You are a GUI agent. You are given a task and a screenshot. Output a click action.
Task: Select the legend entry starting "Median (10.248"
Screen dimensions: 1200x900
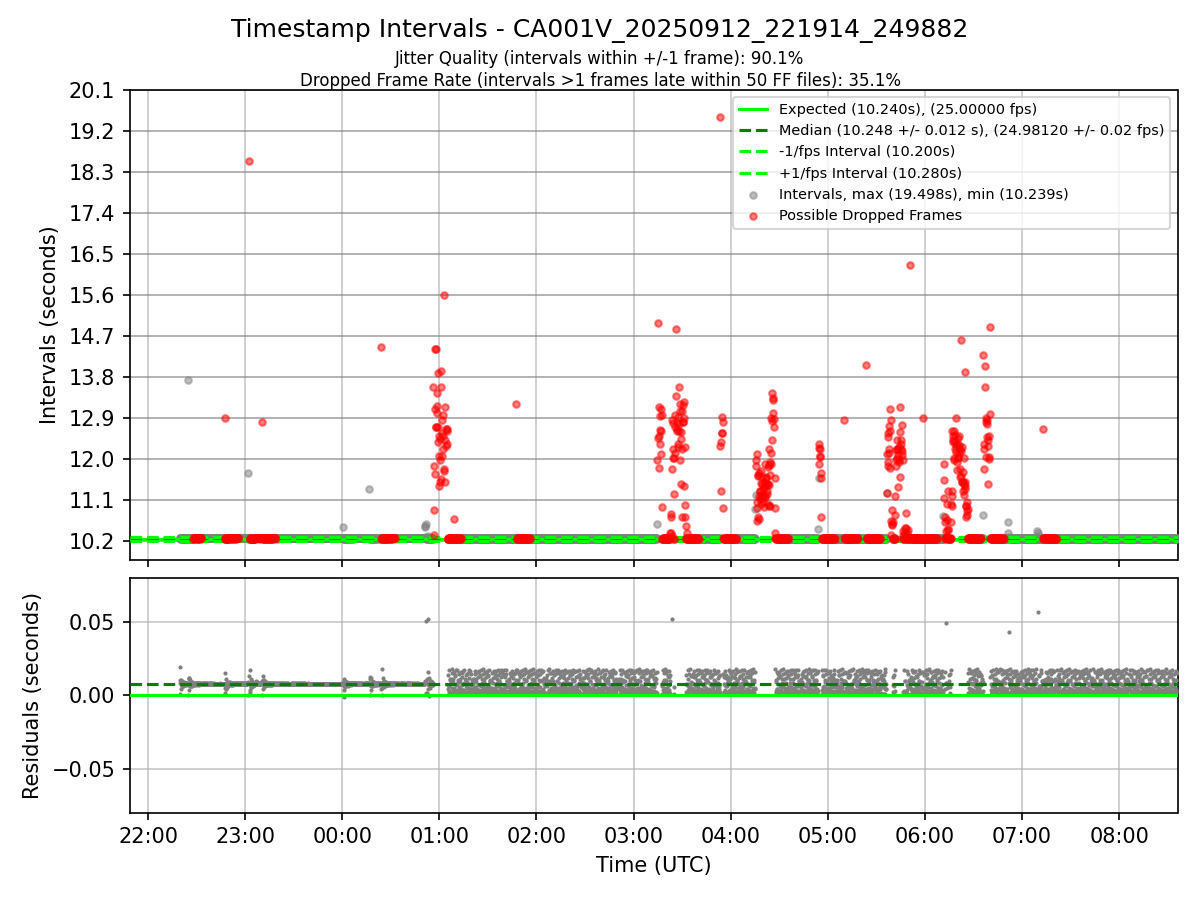(971, 130)
